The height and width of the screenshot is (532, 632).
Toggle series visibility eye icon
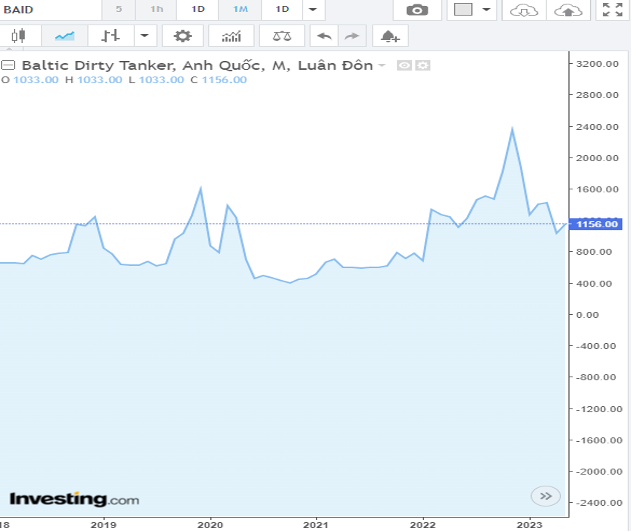404,65
